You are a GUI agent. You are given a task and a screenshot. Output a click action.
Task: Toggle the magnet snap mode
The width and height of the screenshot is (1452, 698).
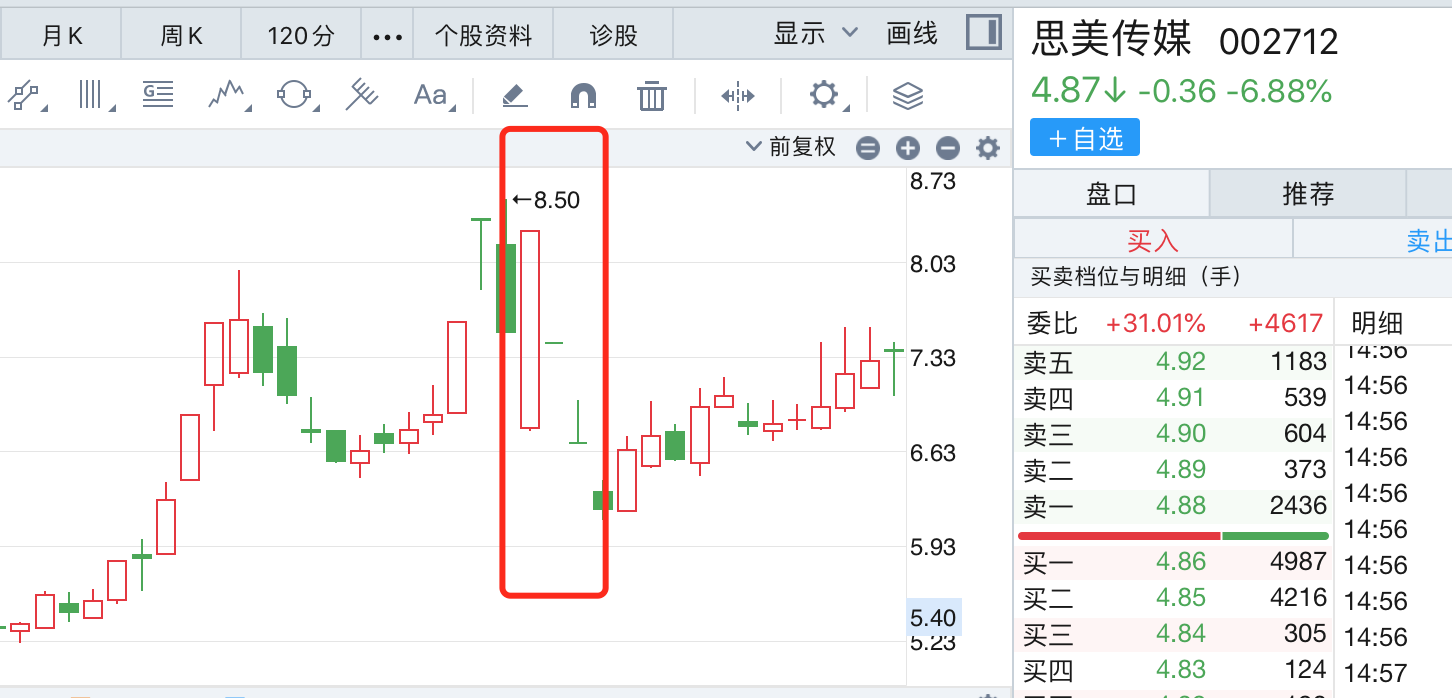click(583, 96)
